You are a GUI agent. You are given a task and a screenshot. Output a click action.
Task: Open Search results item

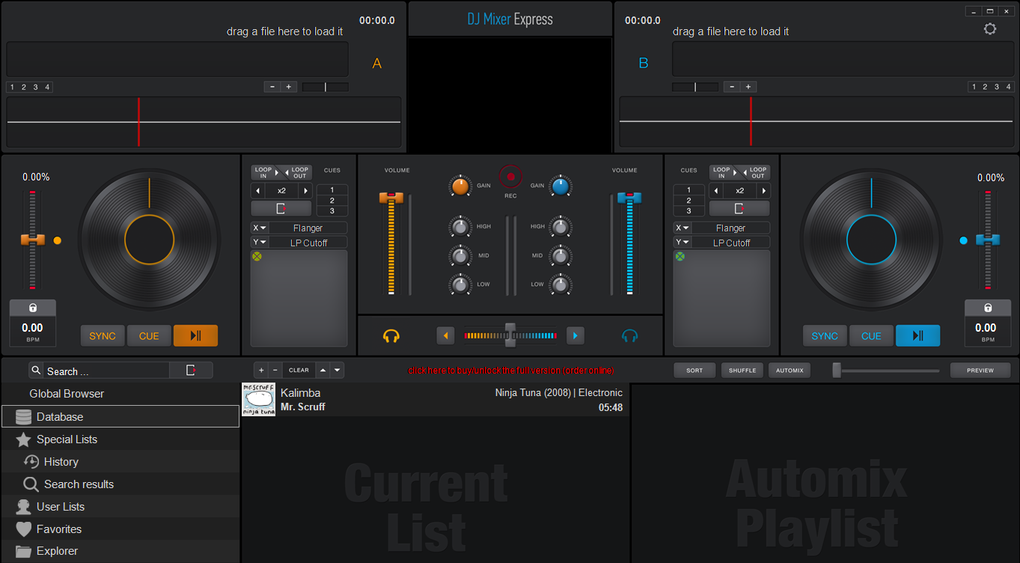tap(120, 484)
